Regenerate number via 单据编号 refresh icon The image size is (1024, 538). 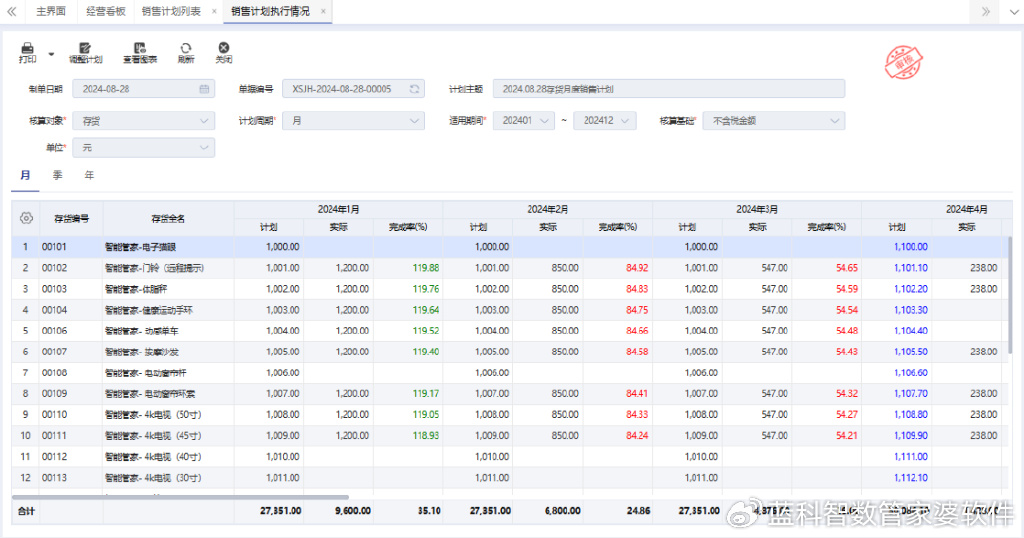point(414,89)
